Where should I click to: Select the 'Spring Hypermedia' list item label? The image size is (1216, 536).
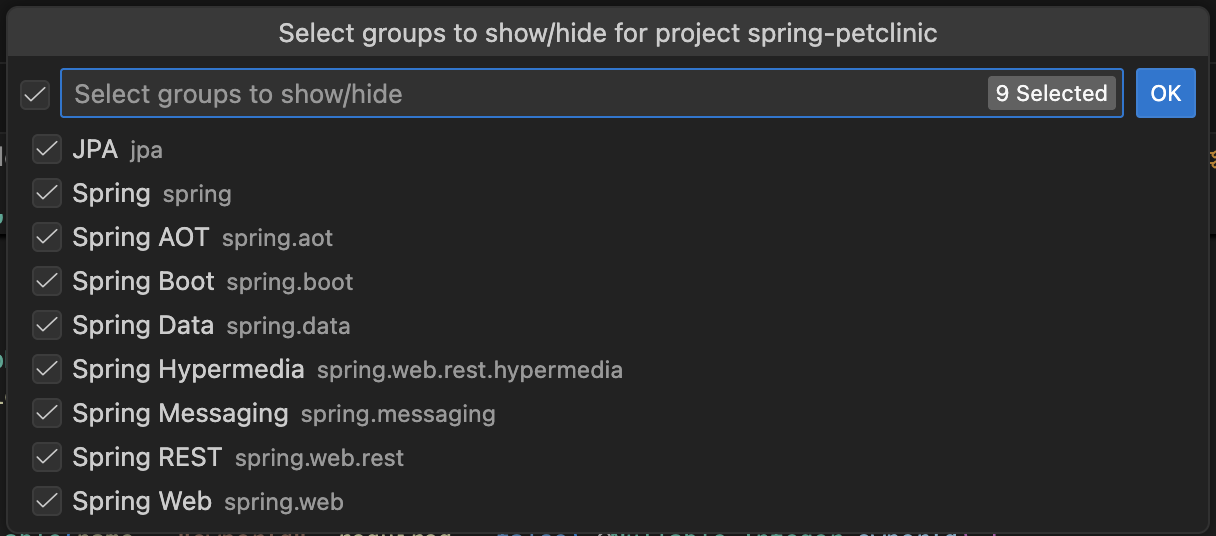188,369
